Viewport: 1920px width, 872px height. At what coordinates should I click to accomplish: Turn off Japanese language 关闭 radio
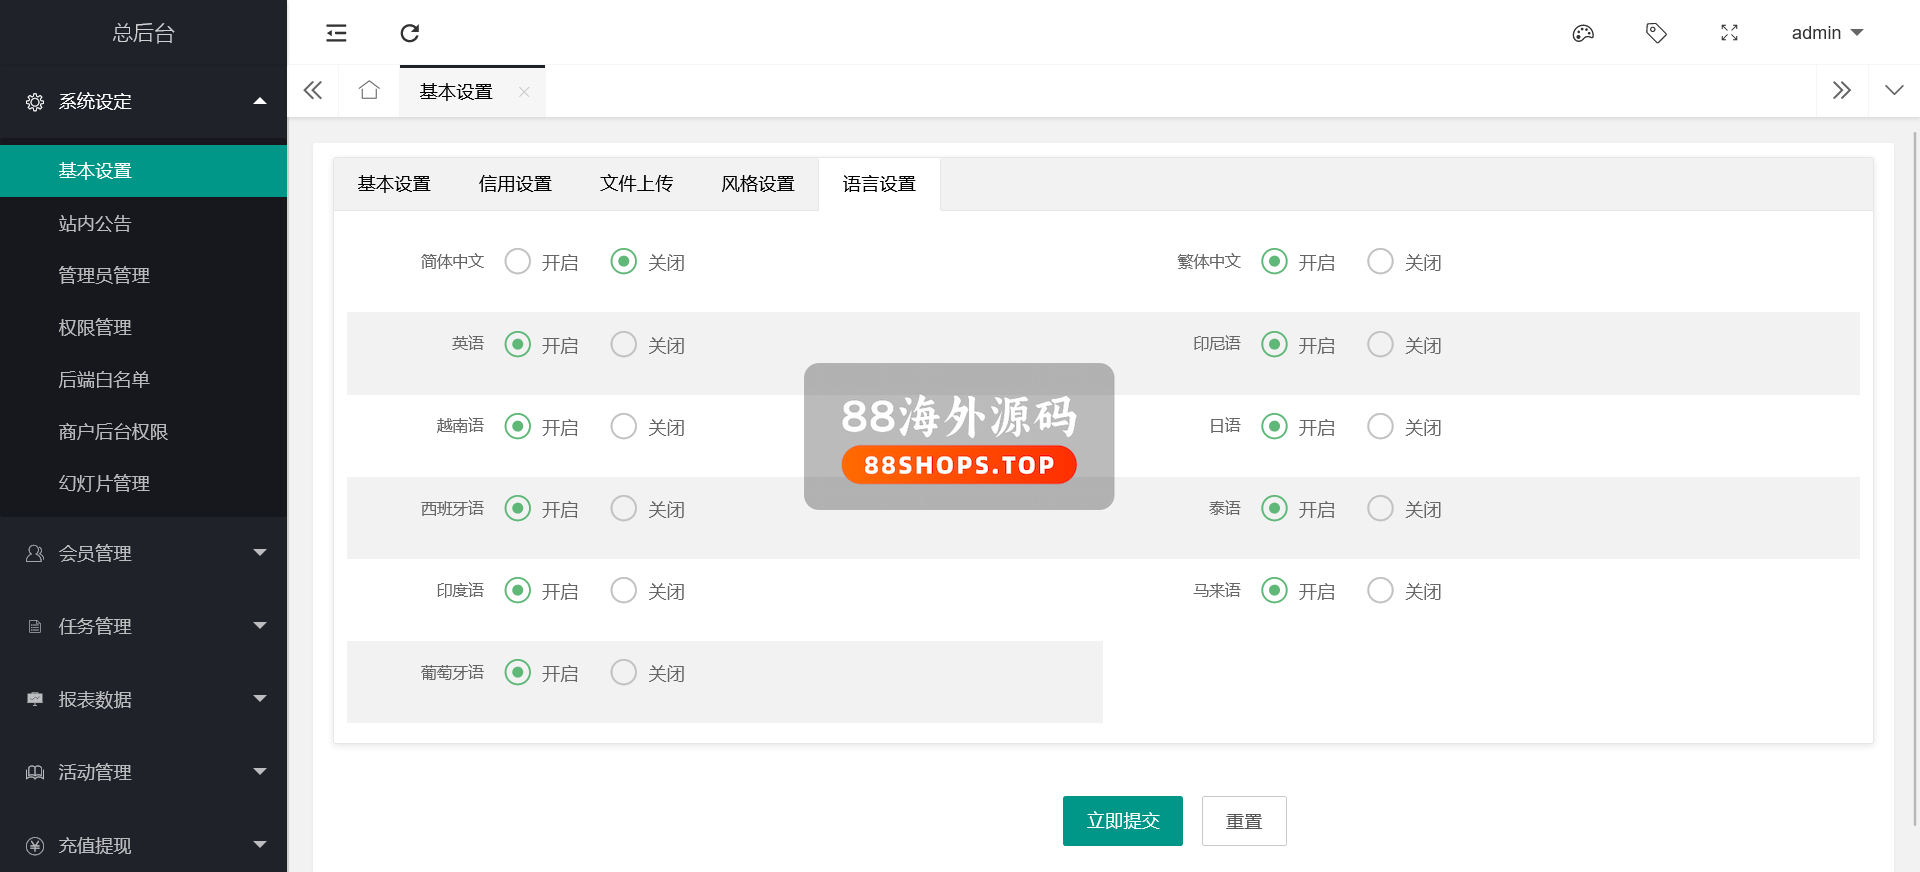pyautogui.click(x=1380, y=427)
